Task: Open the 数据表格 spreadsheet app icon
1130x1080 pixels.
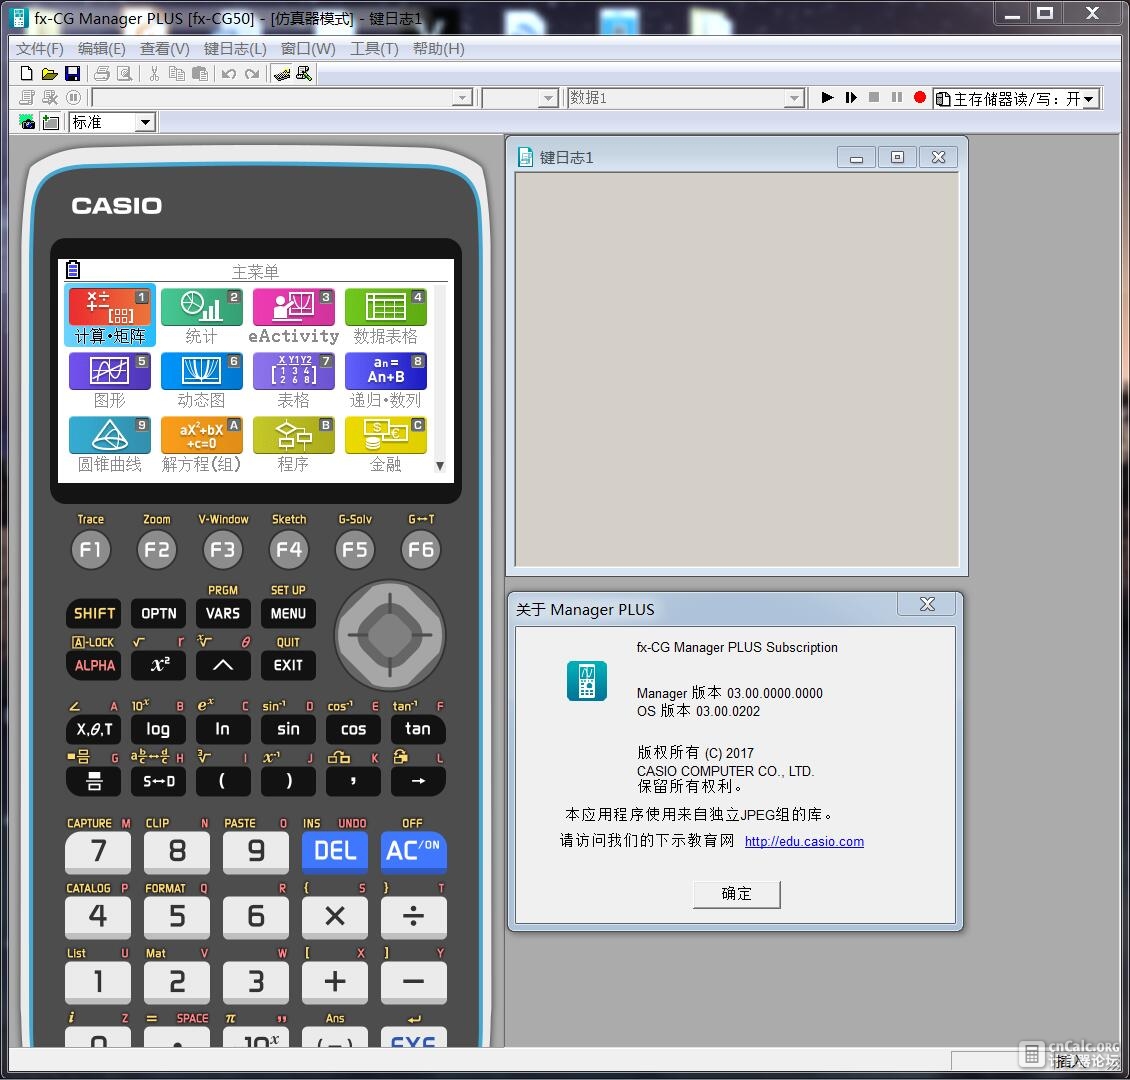Action: click(386, 316)
